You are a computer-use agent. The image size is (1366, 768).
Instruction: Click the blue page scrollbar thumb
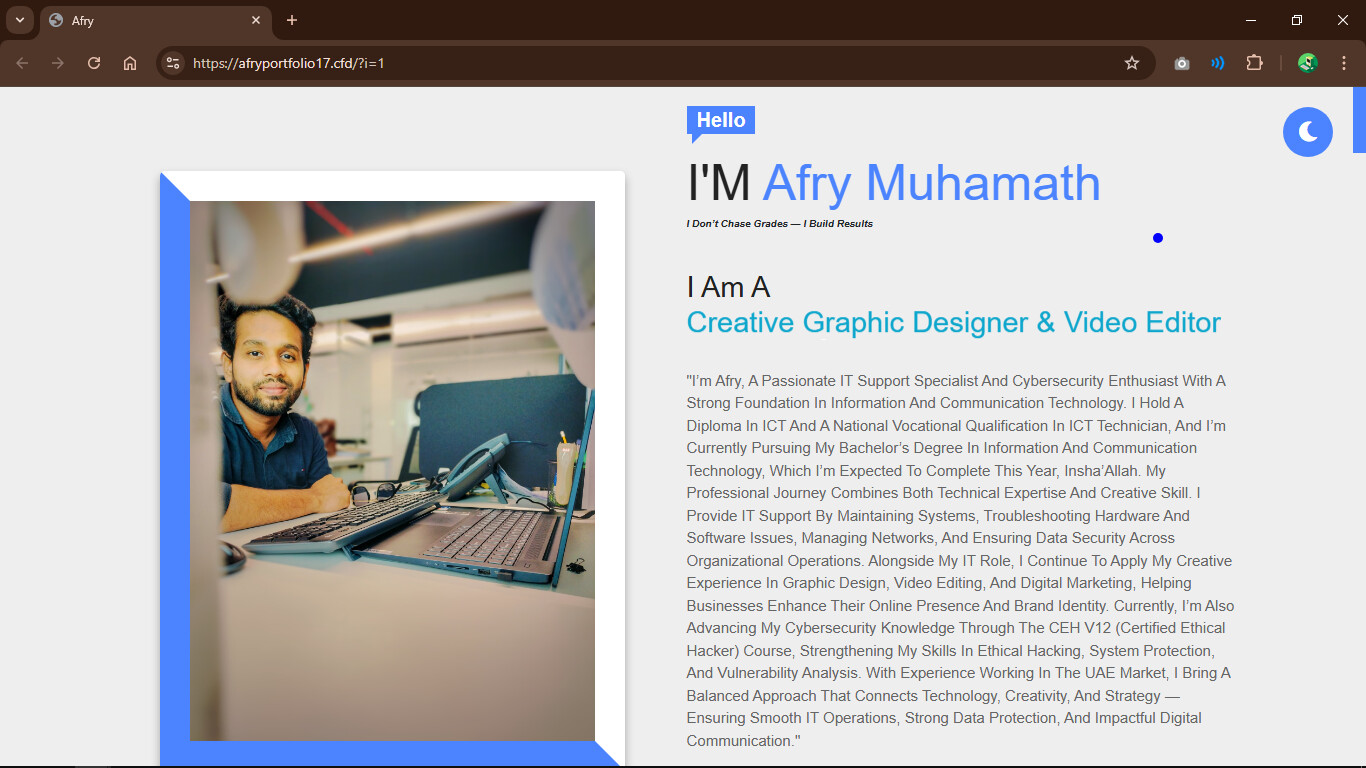[1359, 120]
